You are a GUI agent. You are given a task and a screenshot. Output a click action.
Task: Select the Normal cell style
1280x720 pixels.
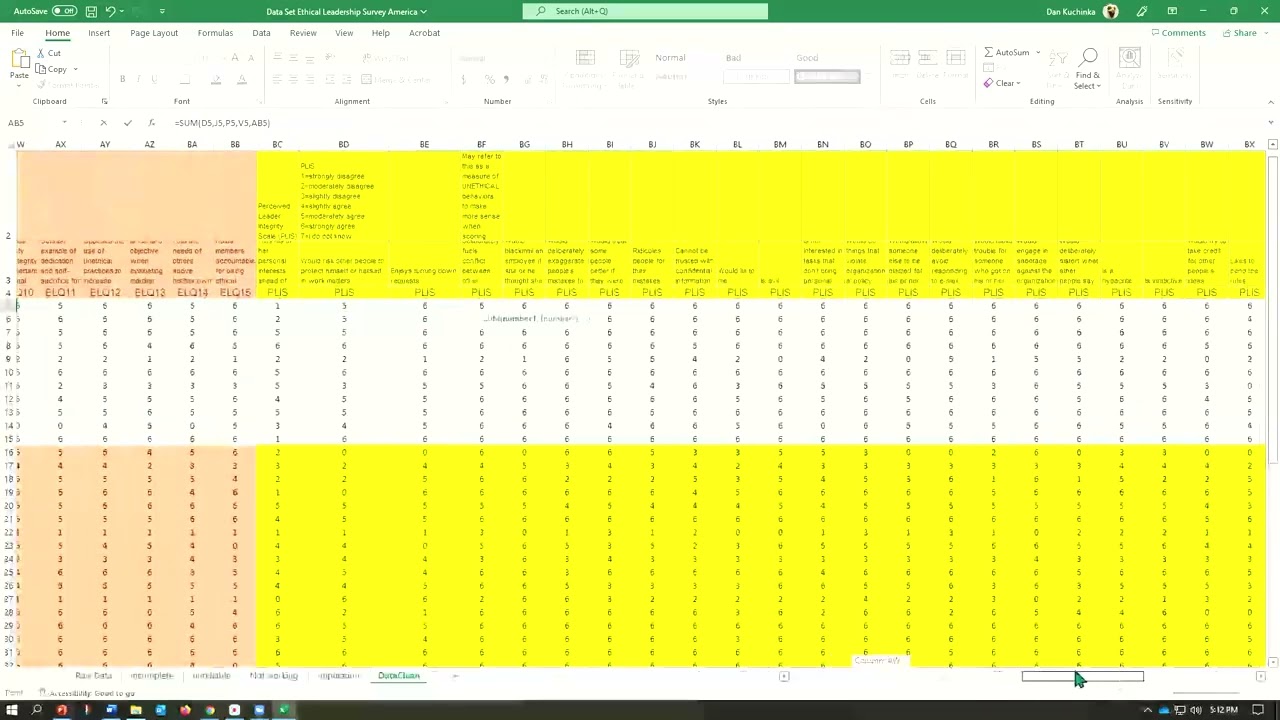pyautogui.click(x=670, y=58)
